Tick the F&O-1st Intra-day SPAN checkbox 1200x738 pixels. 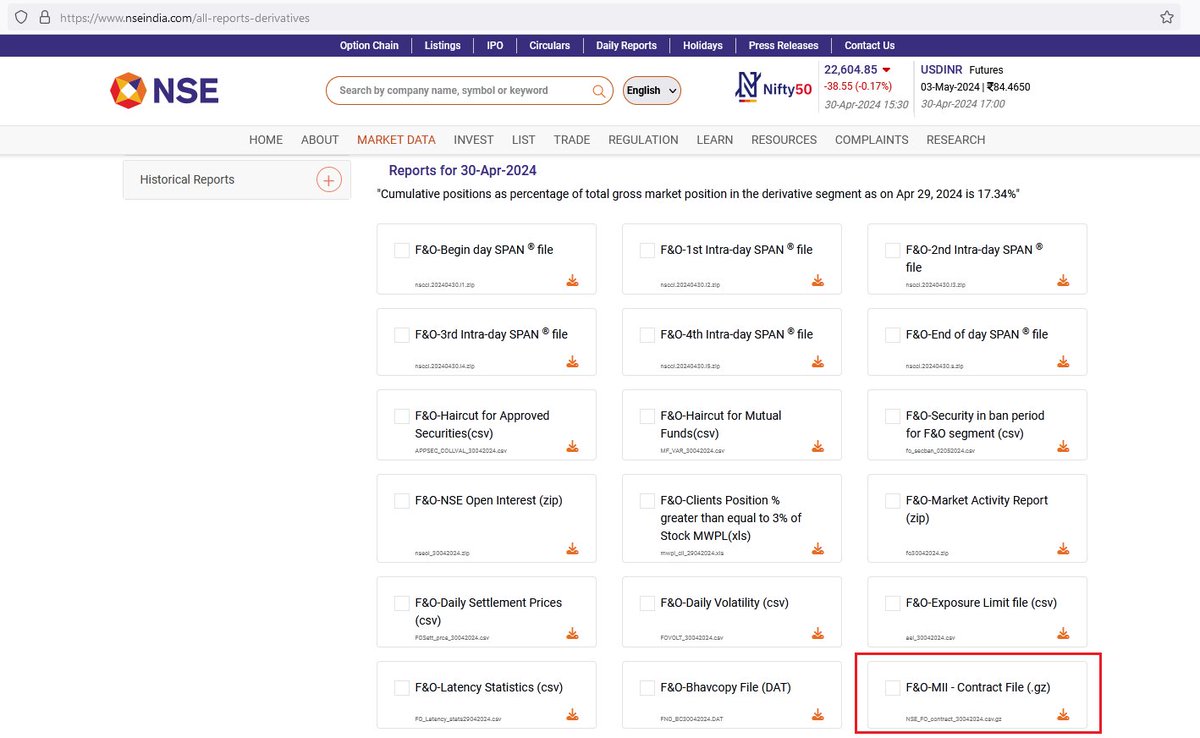647,250
